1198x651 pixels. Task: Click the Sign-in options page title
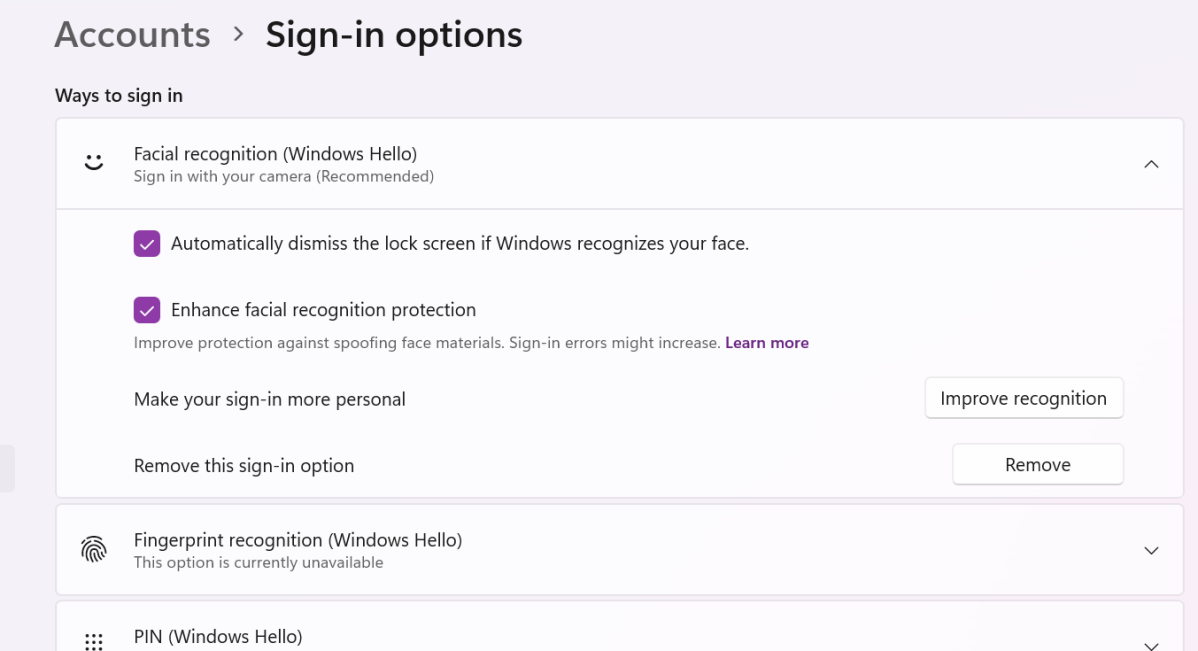click(x=394, y=35)
